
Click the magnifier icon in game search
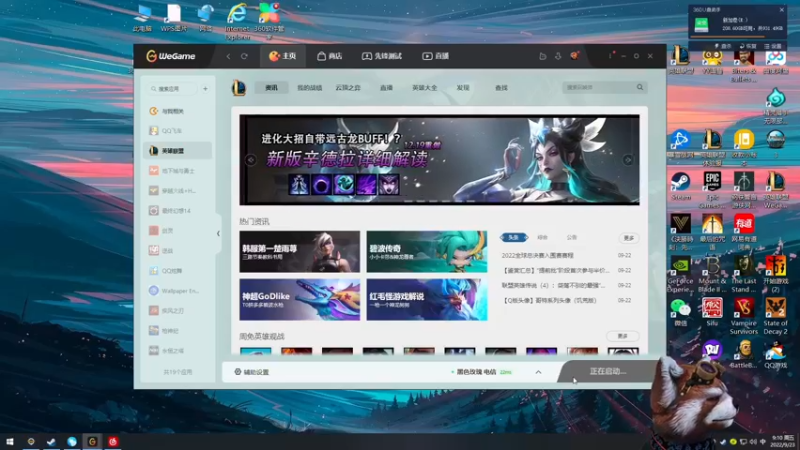pos(640,87)
